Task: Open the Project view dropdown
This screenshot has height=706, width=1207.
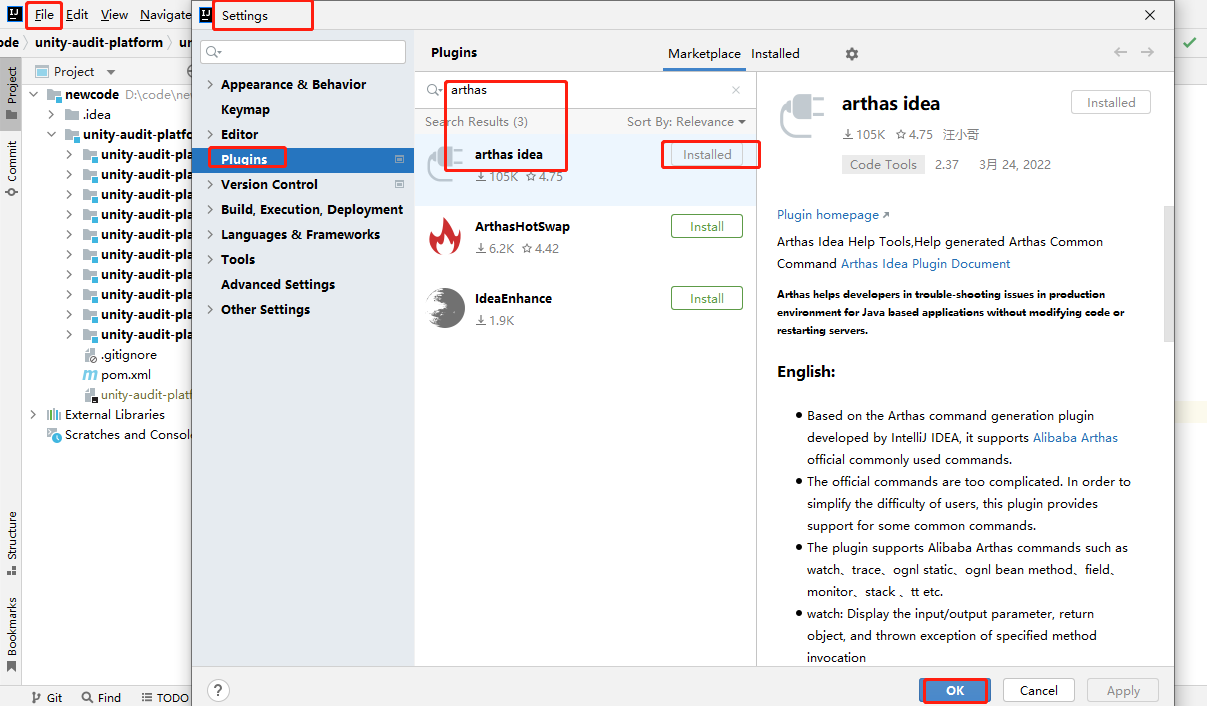Action: click(111, 72)
